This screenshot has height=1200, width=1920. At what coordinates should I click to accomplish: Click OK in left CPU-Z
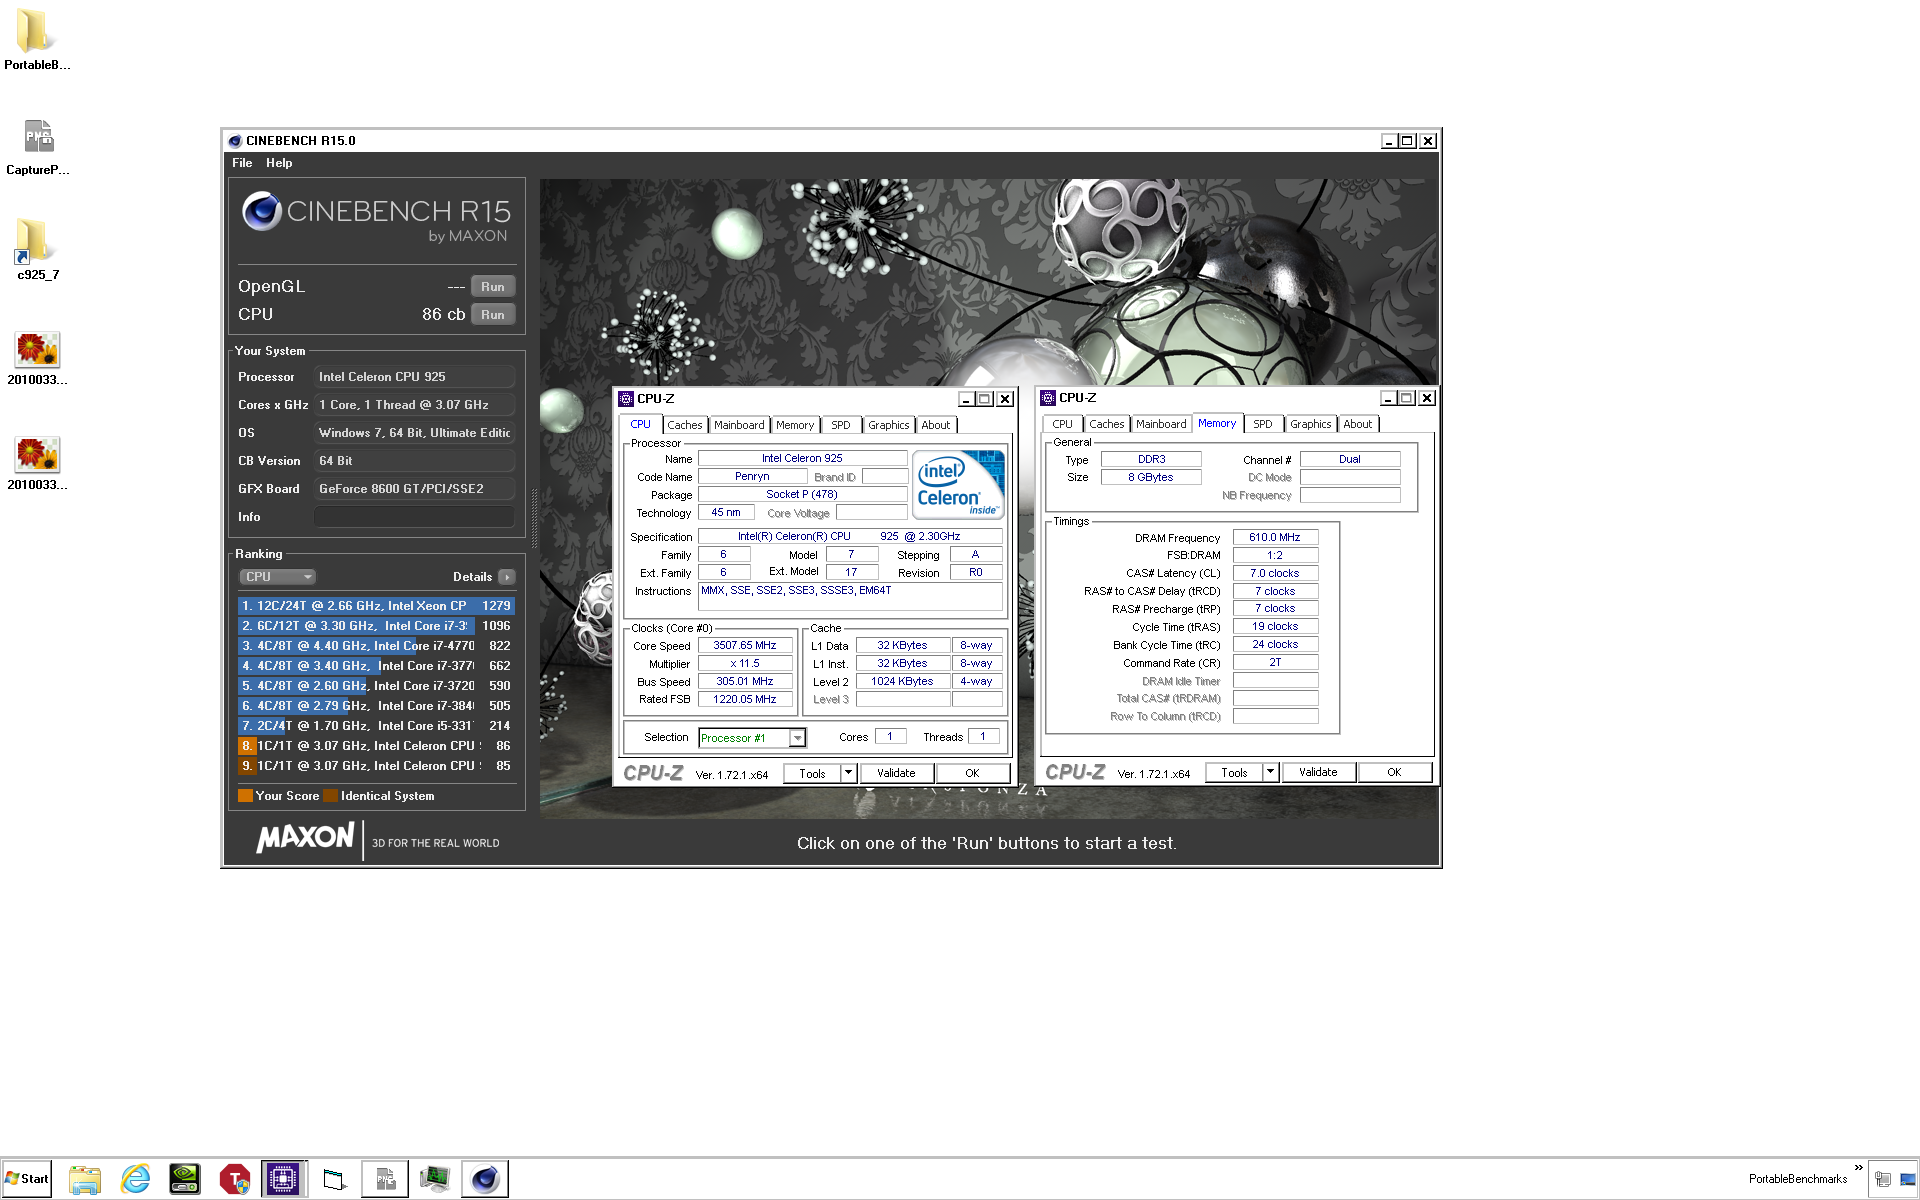972,773
